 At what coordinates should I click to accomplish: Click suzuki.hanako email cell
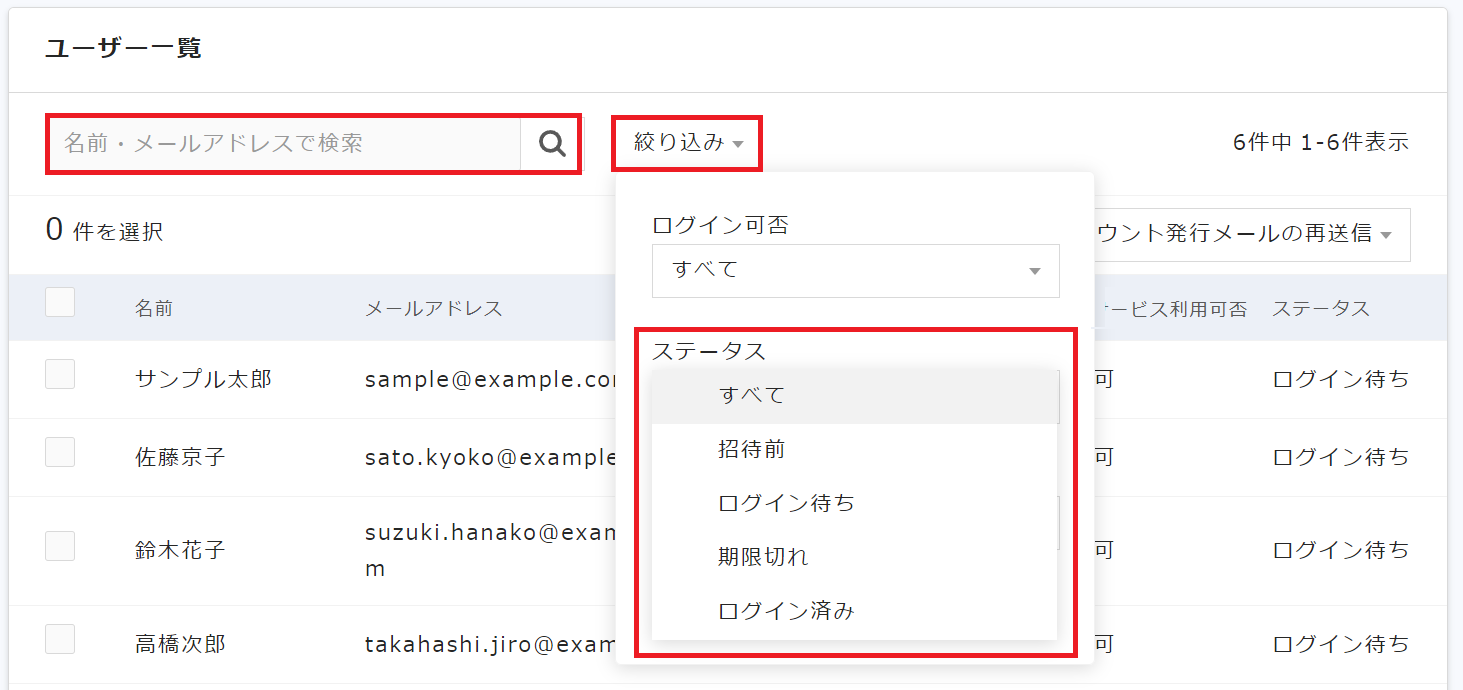pos(490,551)
